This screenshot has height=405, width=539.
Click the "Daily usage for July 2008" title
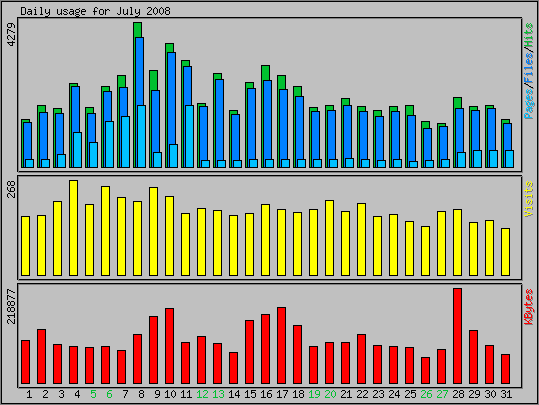pyautogui.click(x=95, y=11)
